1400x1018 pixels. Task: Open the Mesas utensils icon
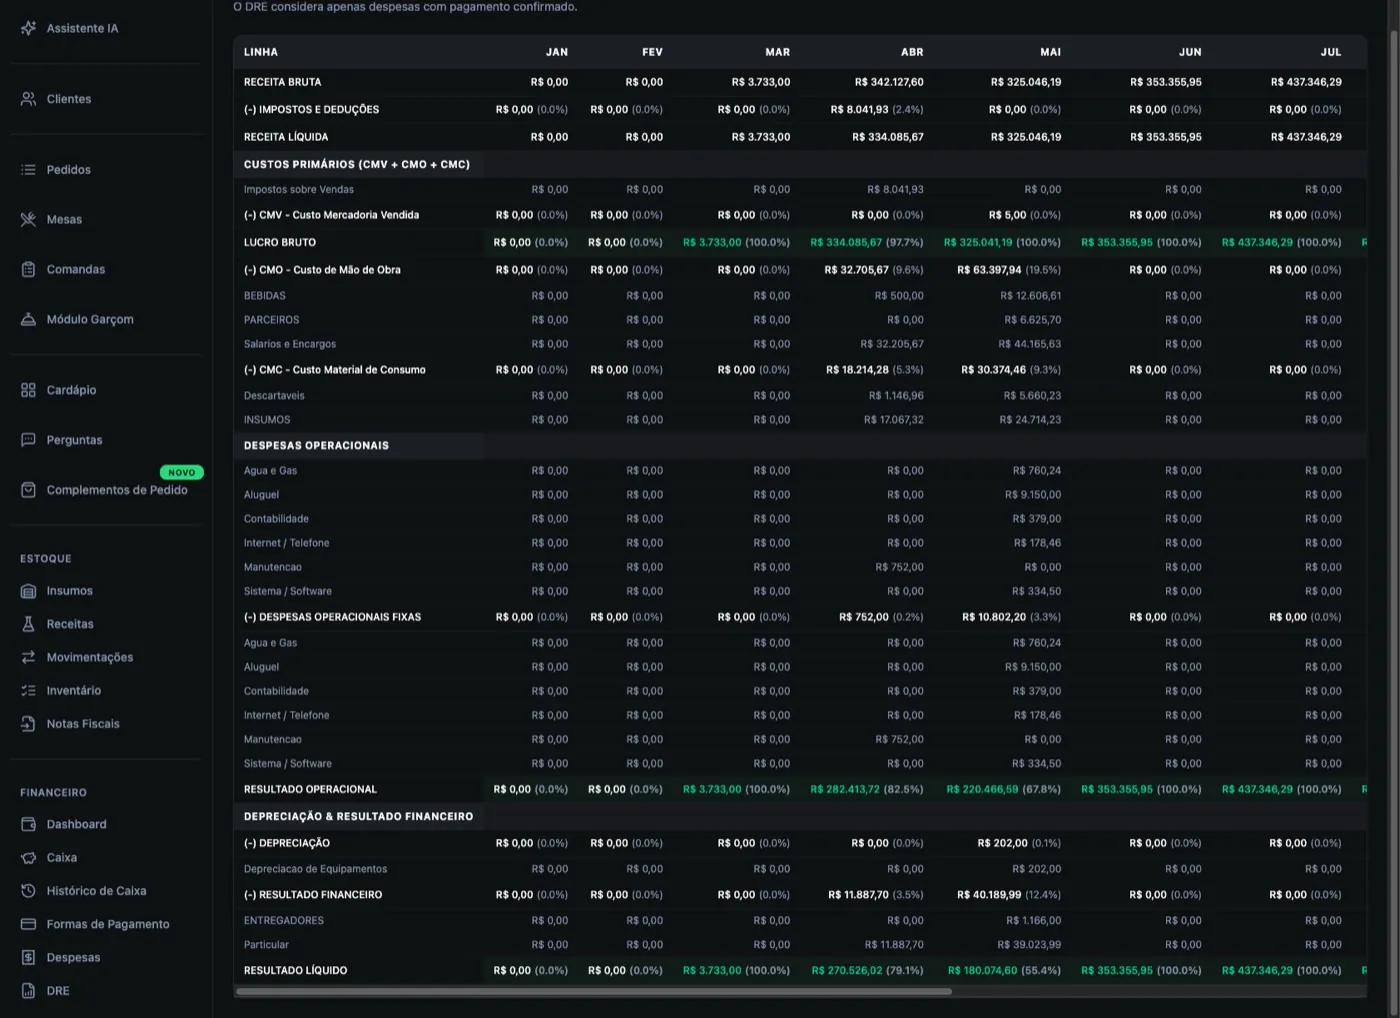click(x=28, y=220)
